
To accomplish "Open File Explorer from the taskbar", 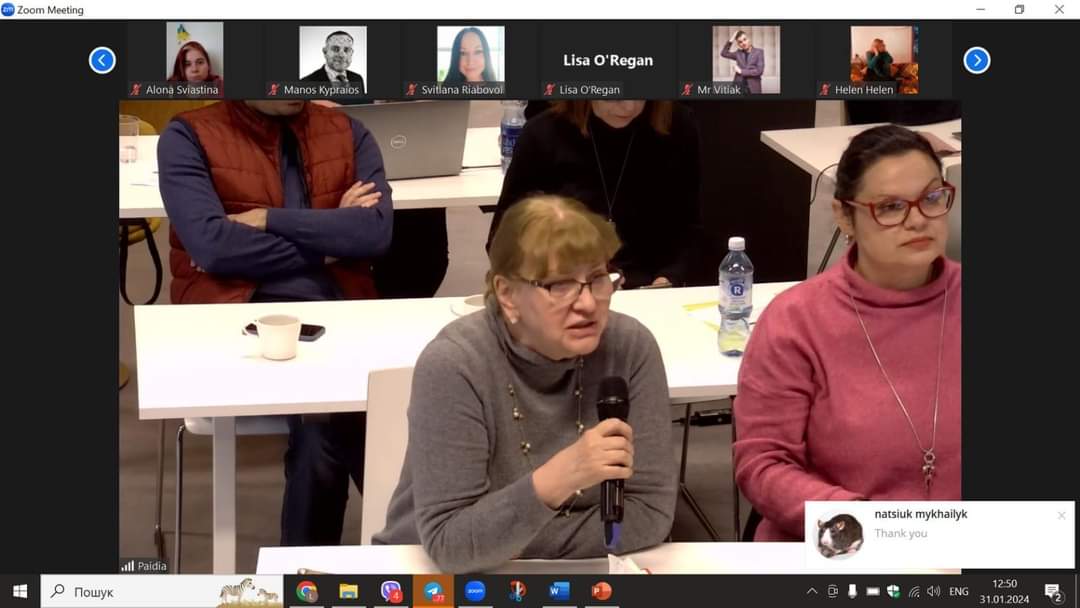I will click(348, 591).
